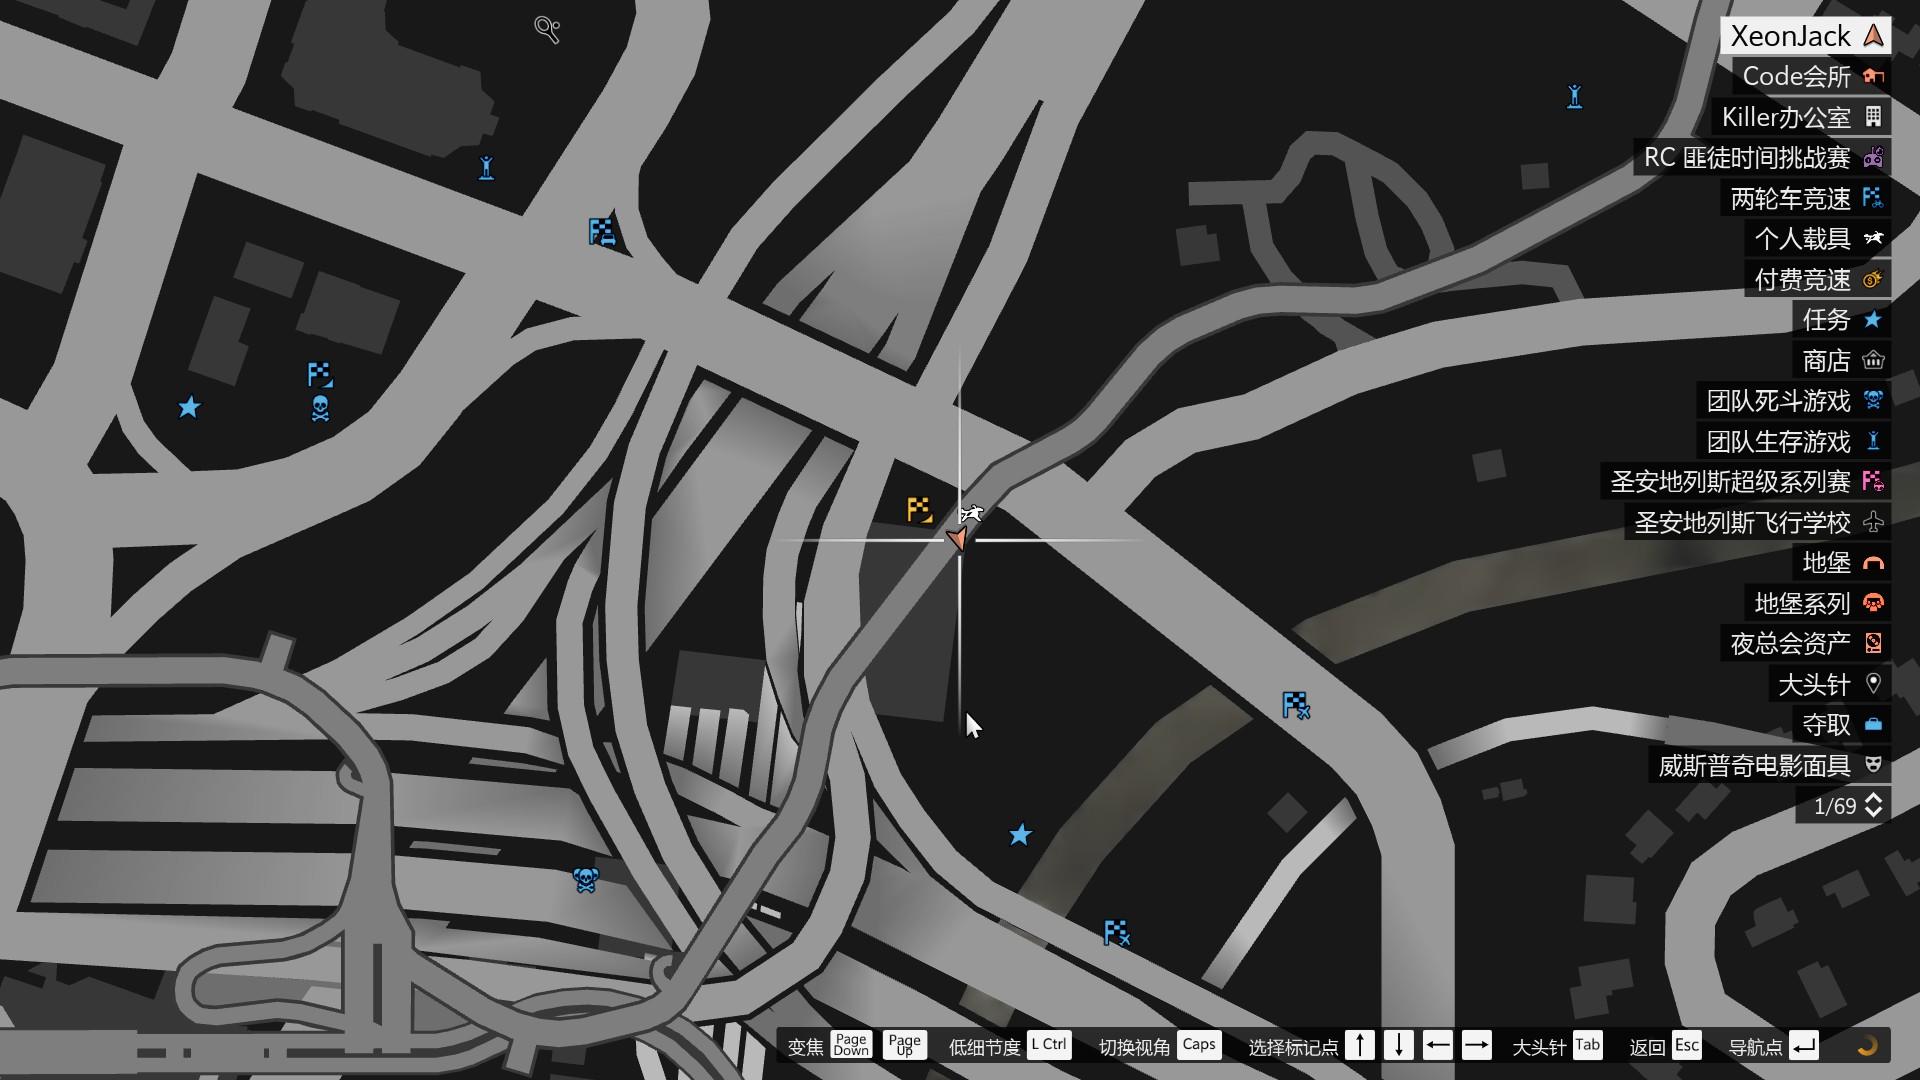Select 个人载具 legend entry
The width and height of the screenshot is (1920, 1080).
point(1818,239)
